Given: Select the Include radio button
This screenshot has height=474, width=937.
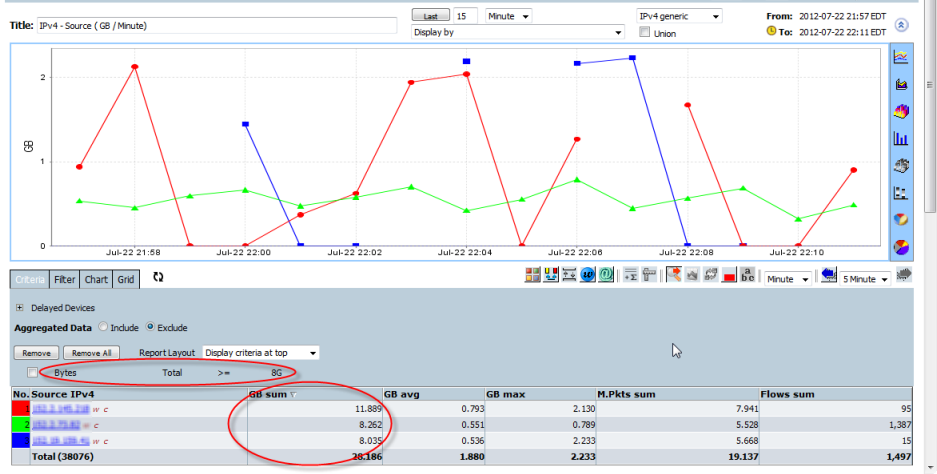Looking at the screenshot, I should (103, 327).
